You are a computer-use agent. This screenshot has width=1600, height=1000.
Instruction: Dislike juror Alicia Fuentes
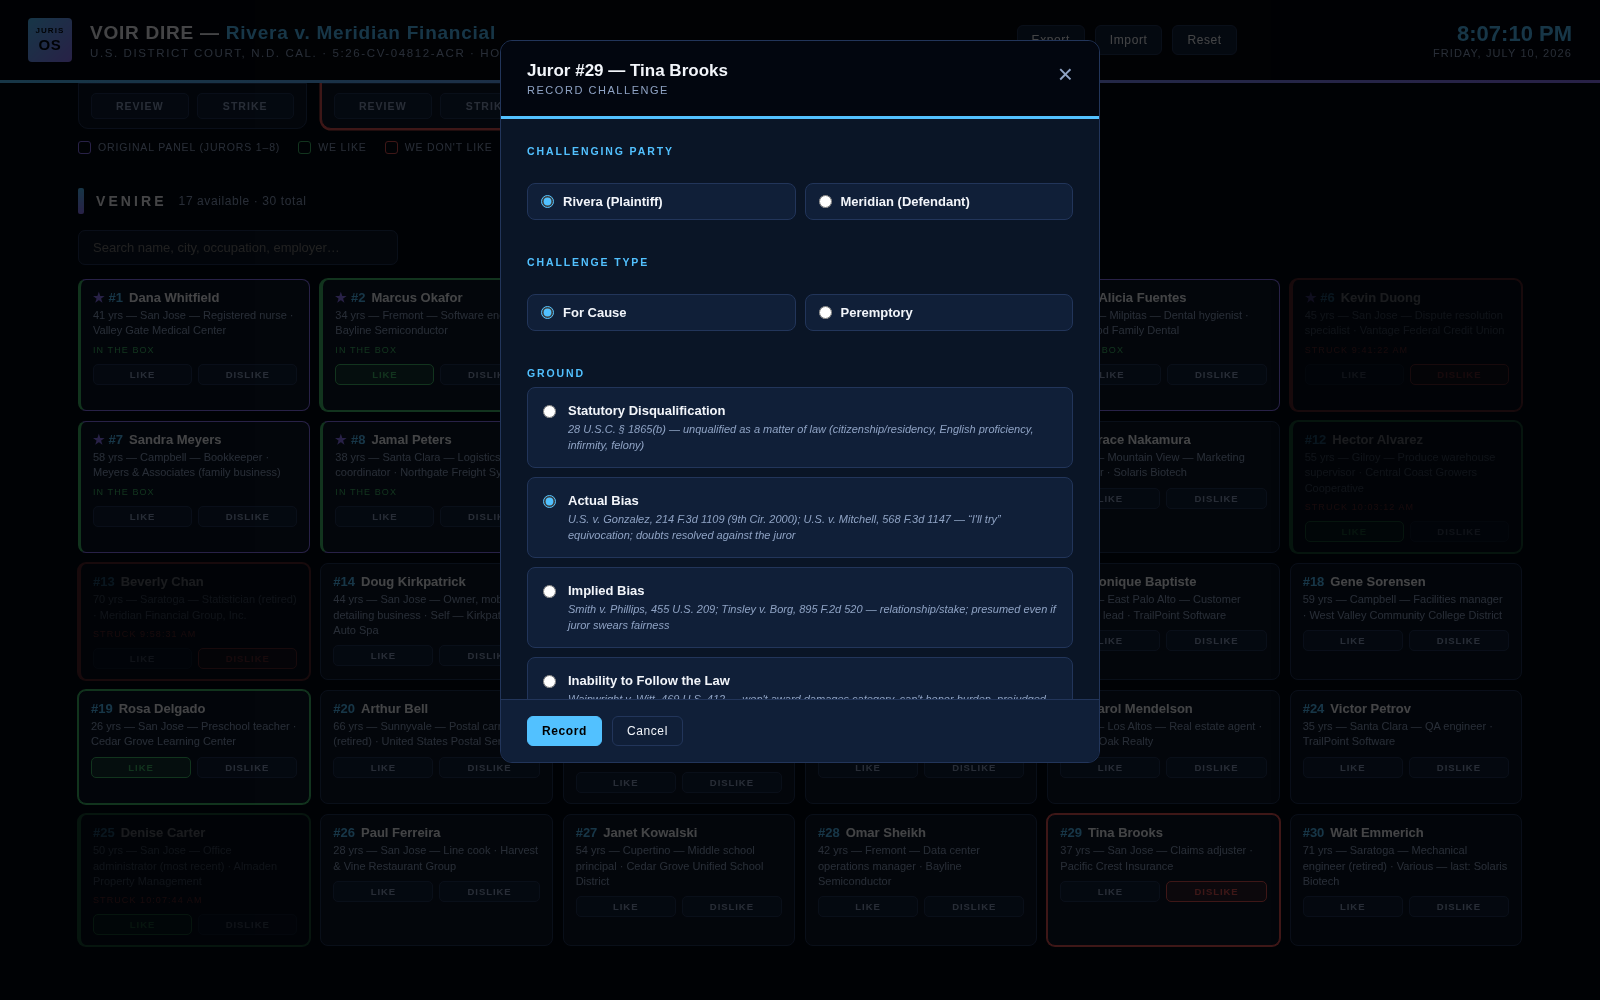(1216, 375)
